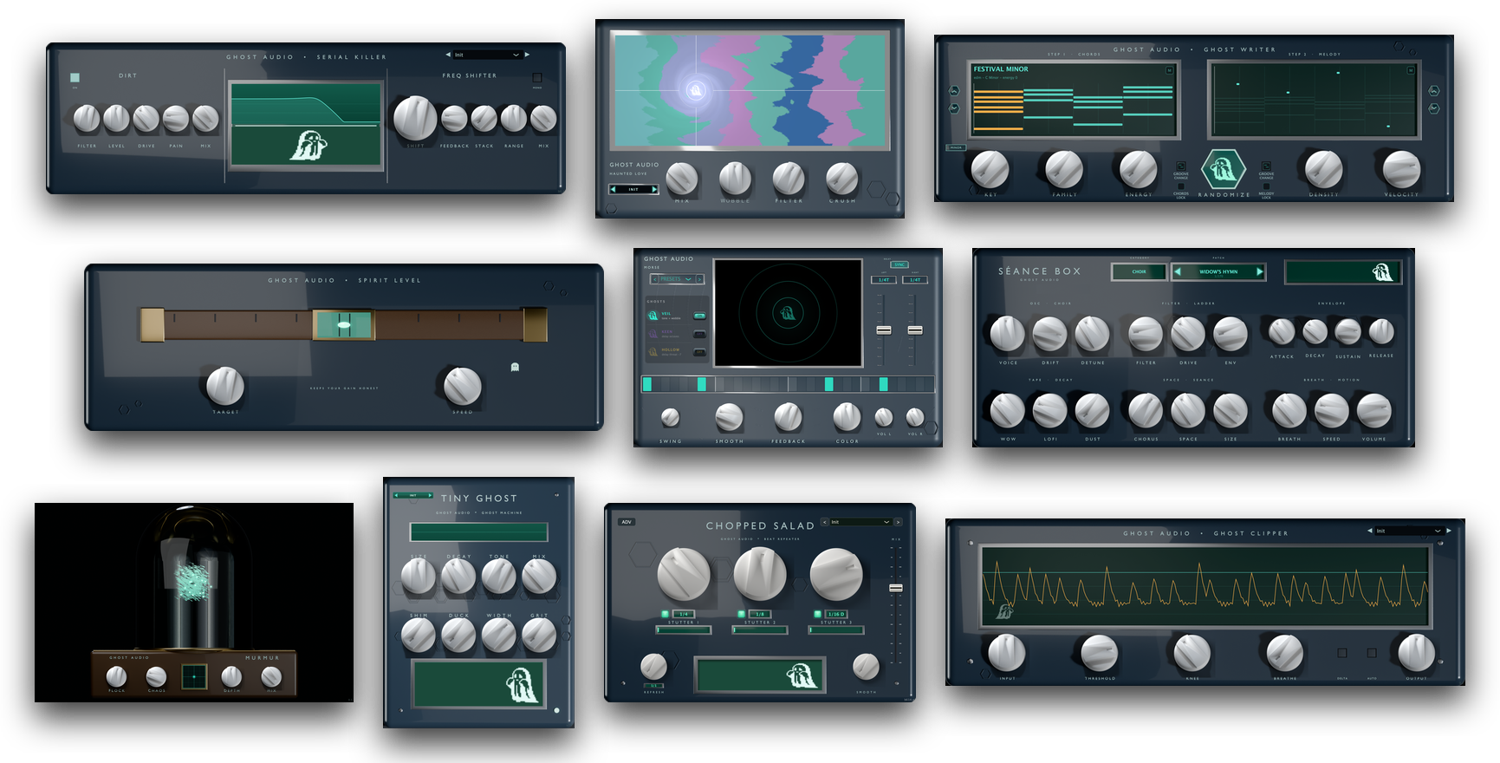Open the Choir category selector in Séance Box
The width and height of the screenshot is (1500, 763).
point(1139,272)
